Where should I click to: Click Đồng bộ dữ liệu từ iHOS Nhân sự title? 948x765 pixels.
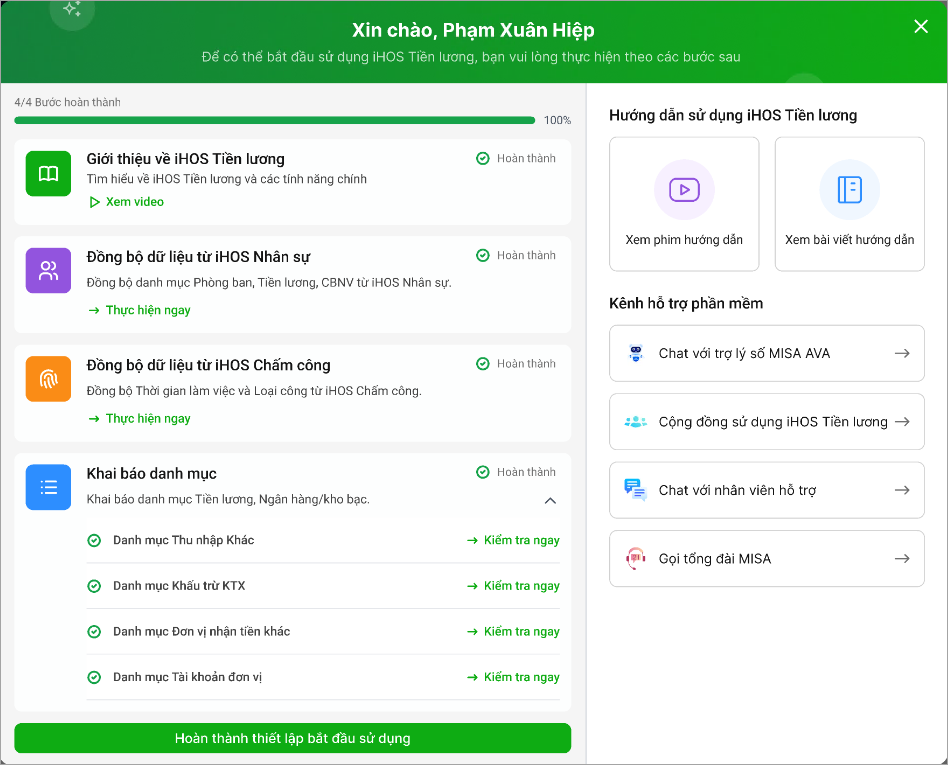point(198,257)
